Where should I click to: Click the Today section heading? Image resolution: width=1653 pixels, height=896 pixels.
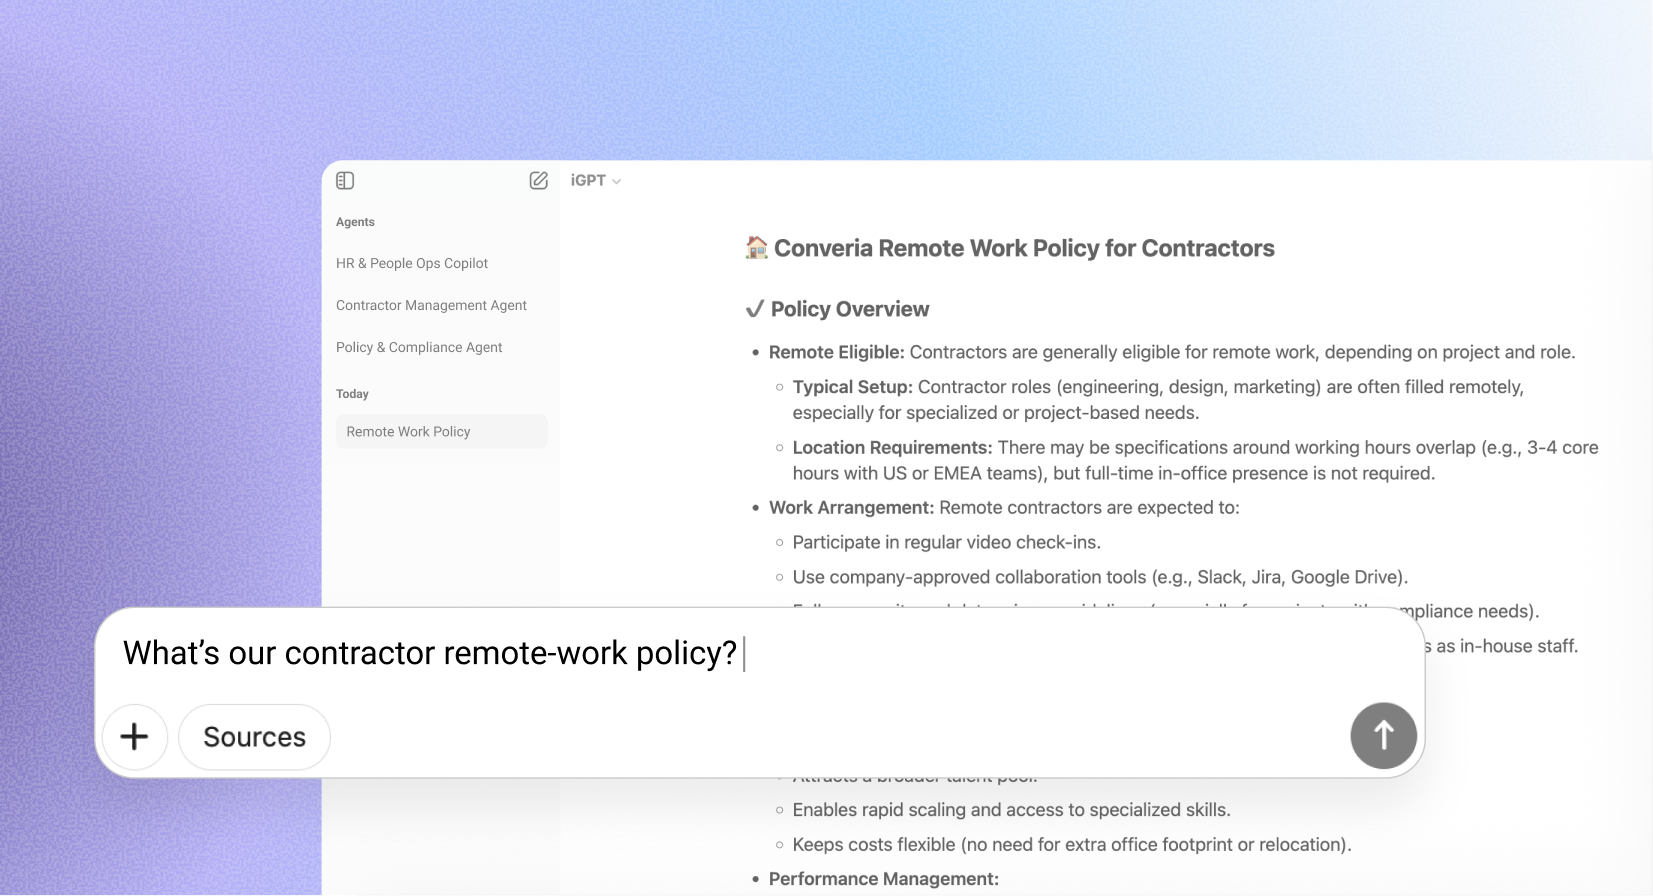(x=352, y=394)
